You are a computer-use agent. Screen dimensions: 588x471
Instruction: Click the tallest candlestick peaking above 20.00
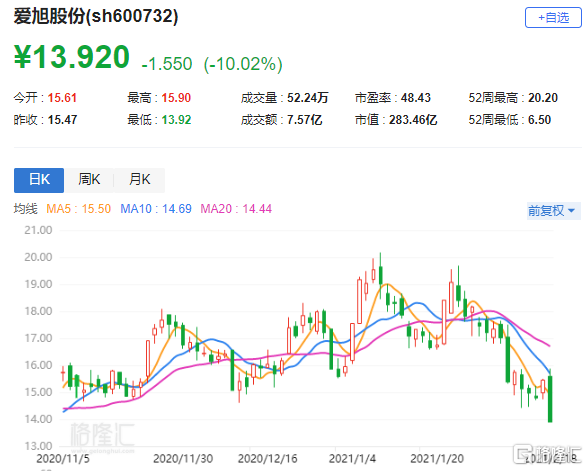381,276
